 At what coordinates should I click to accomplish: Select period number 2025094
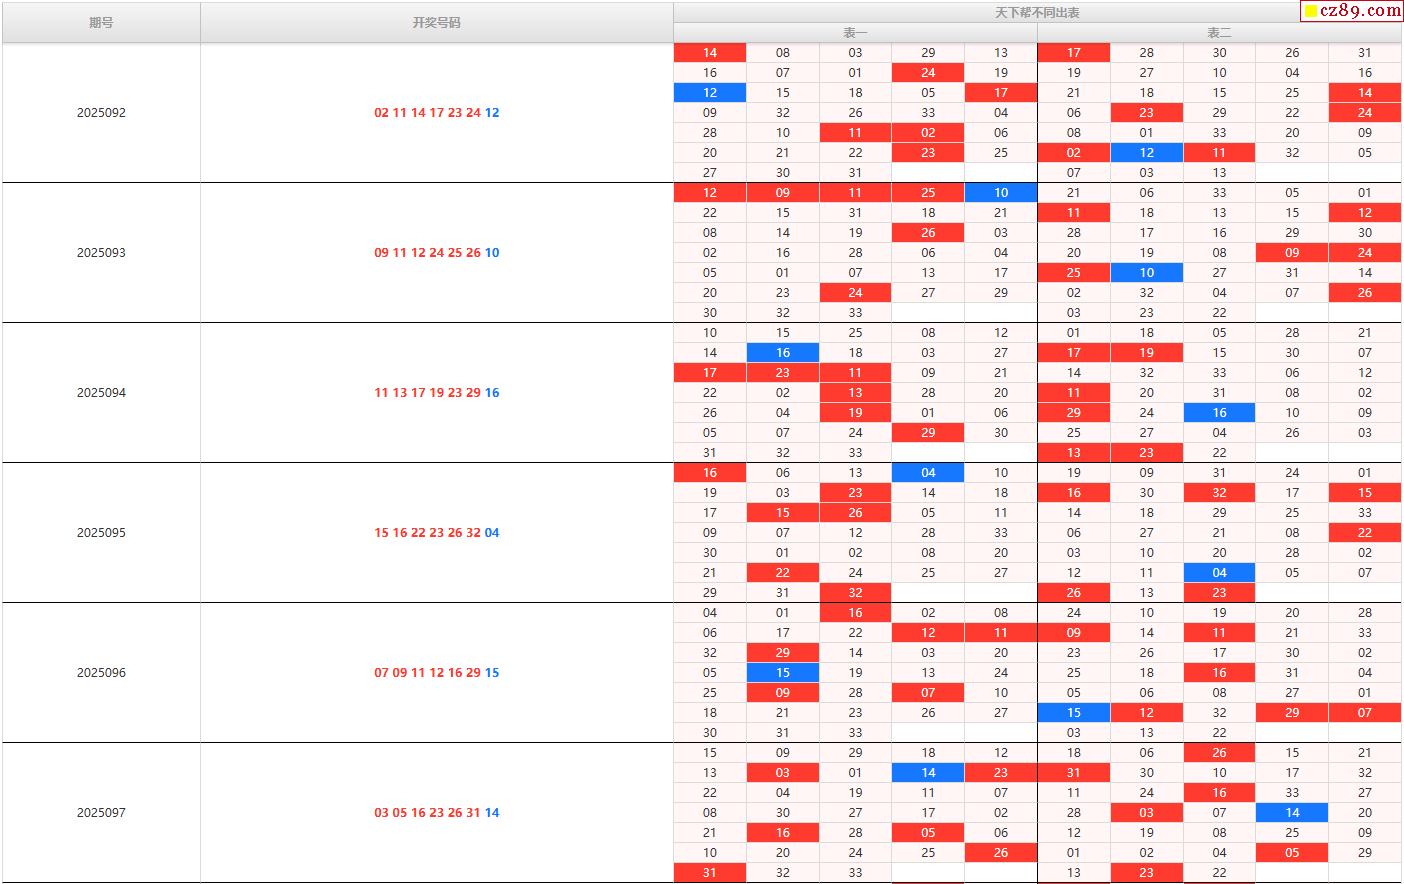tap(101, 393)
